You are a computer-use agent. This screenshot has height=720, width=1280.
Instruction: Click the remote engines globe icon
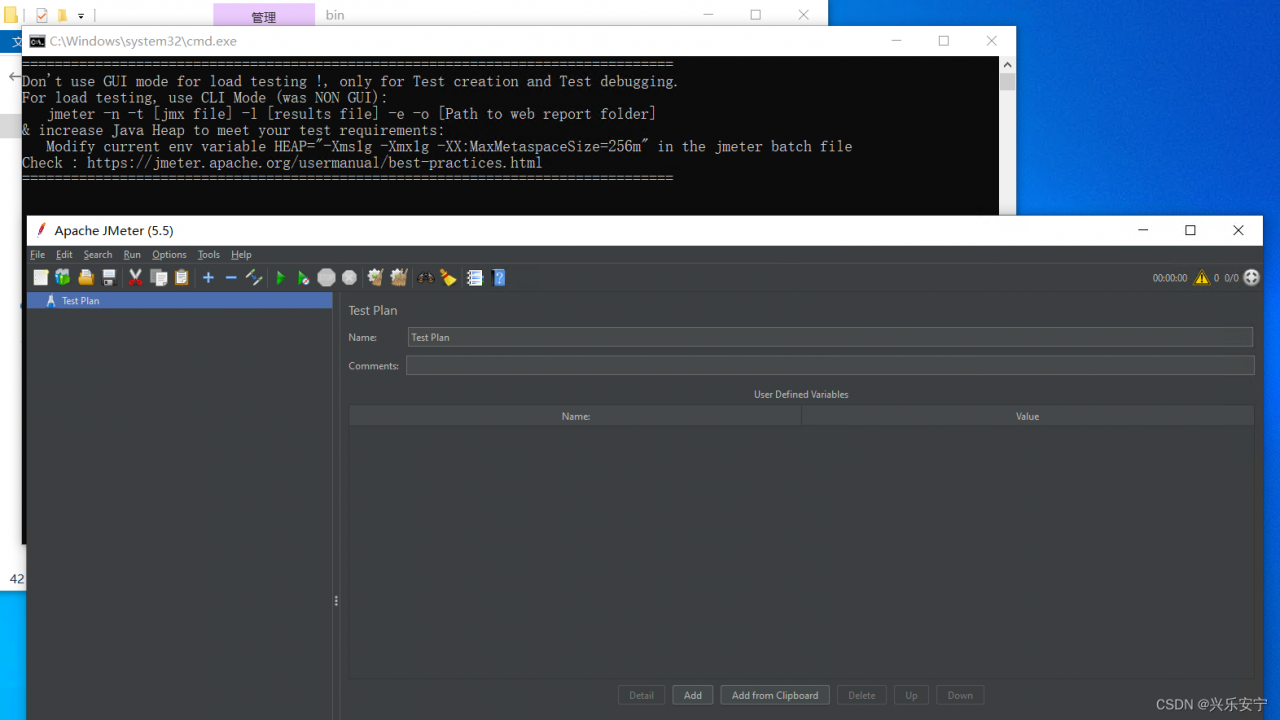[1252, 278]
